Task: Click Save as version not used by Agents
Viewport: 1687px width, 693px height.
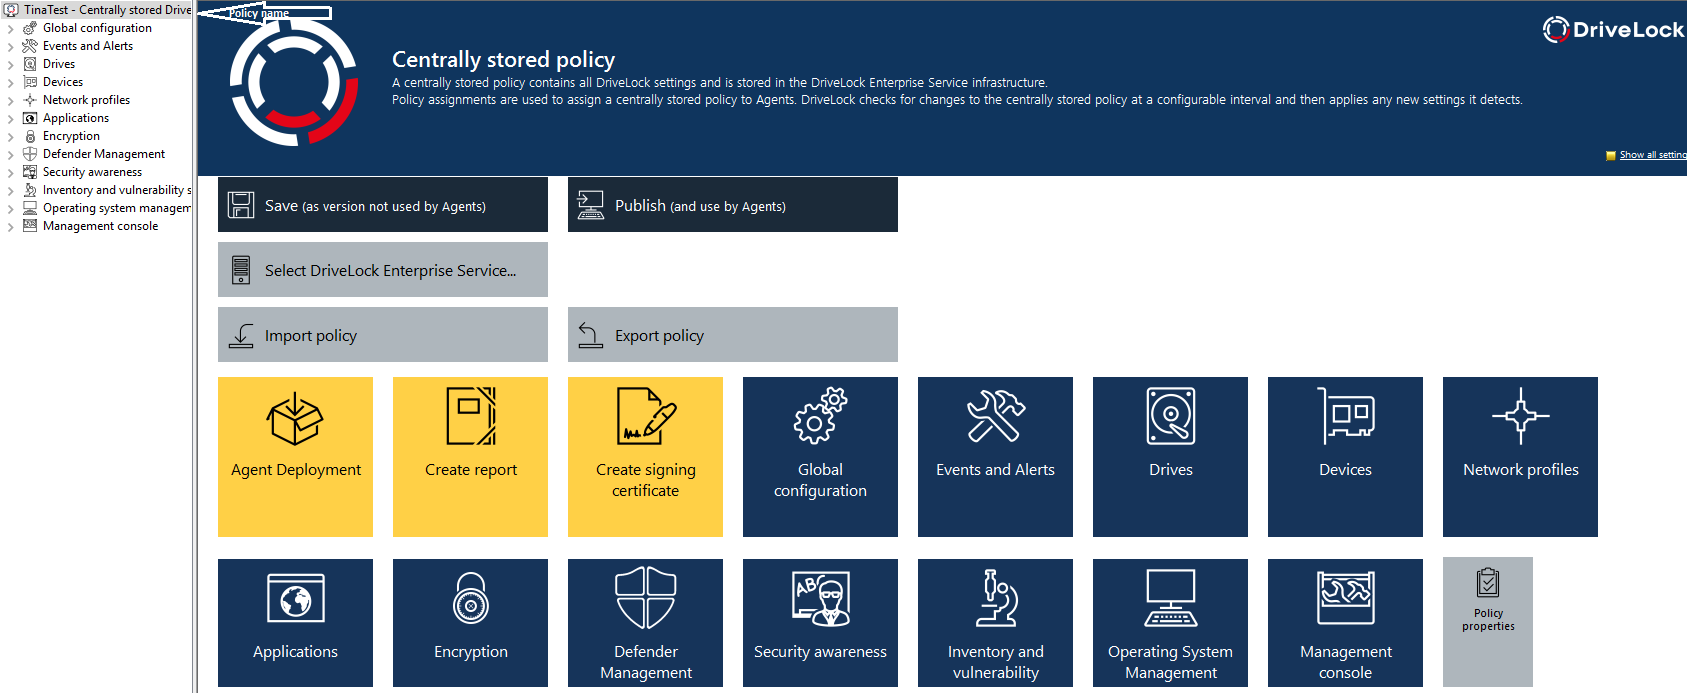Action: tap(383, 205)
